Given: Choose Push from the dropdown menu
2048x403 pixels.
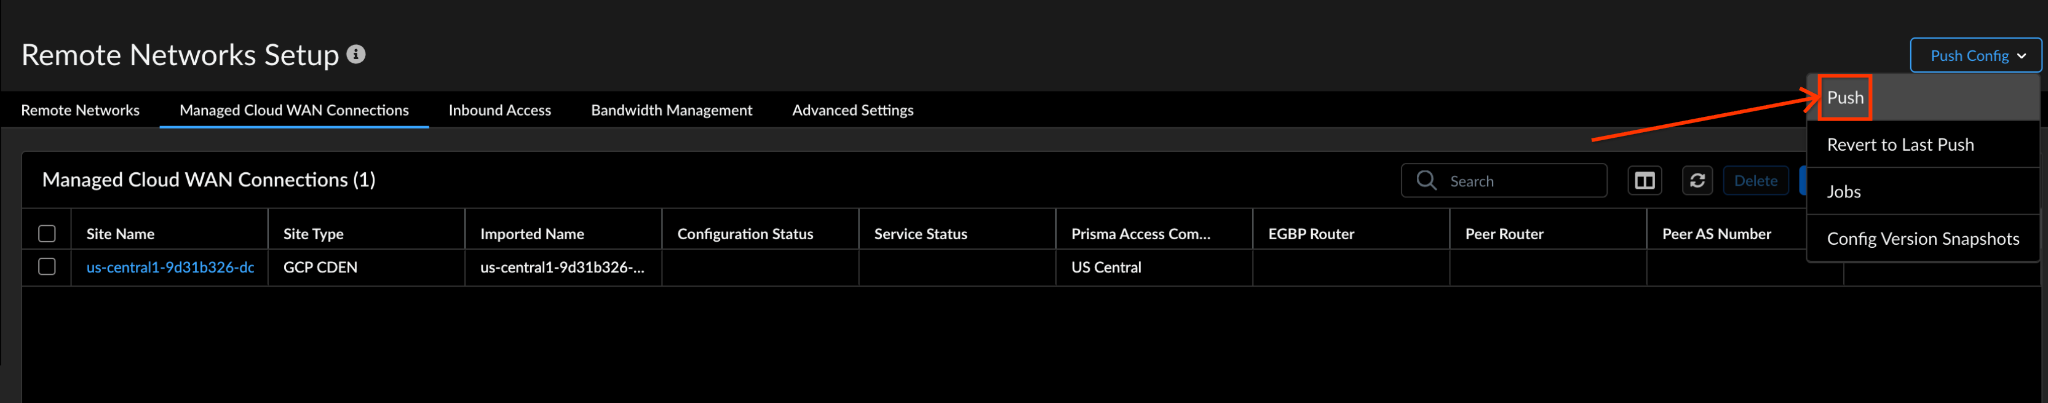Looking at the screenshot, I should click(x=1845, y=97).
